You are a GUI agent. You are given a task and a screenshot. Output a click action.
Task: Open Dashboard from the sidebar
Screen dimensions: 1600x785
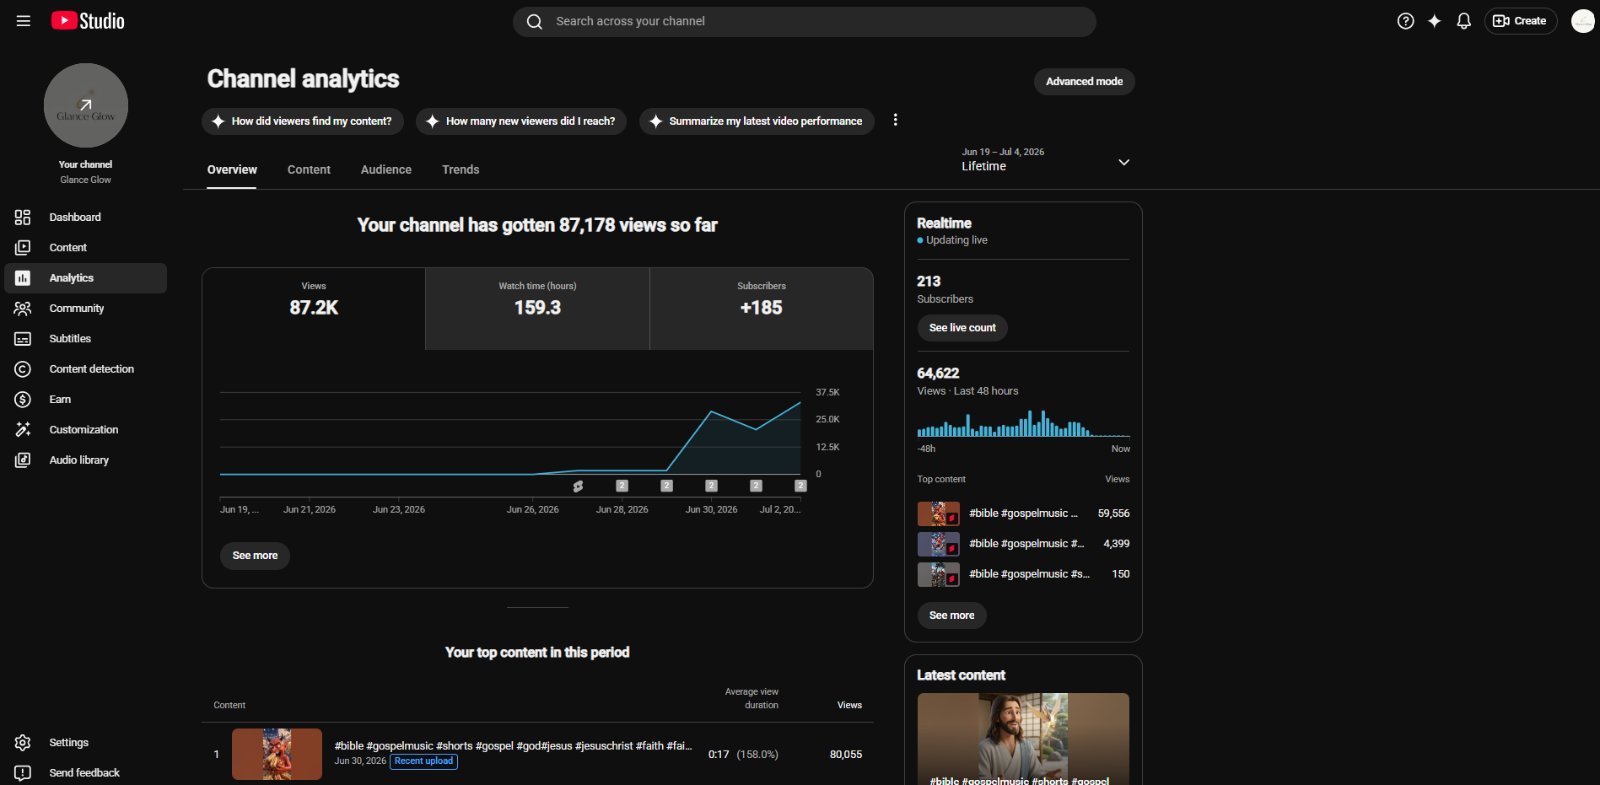(86, 217)
